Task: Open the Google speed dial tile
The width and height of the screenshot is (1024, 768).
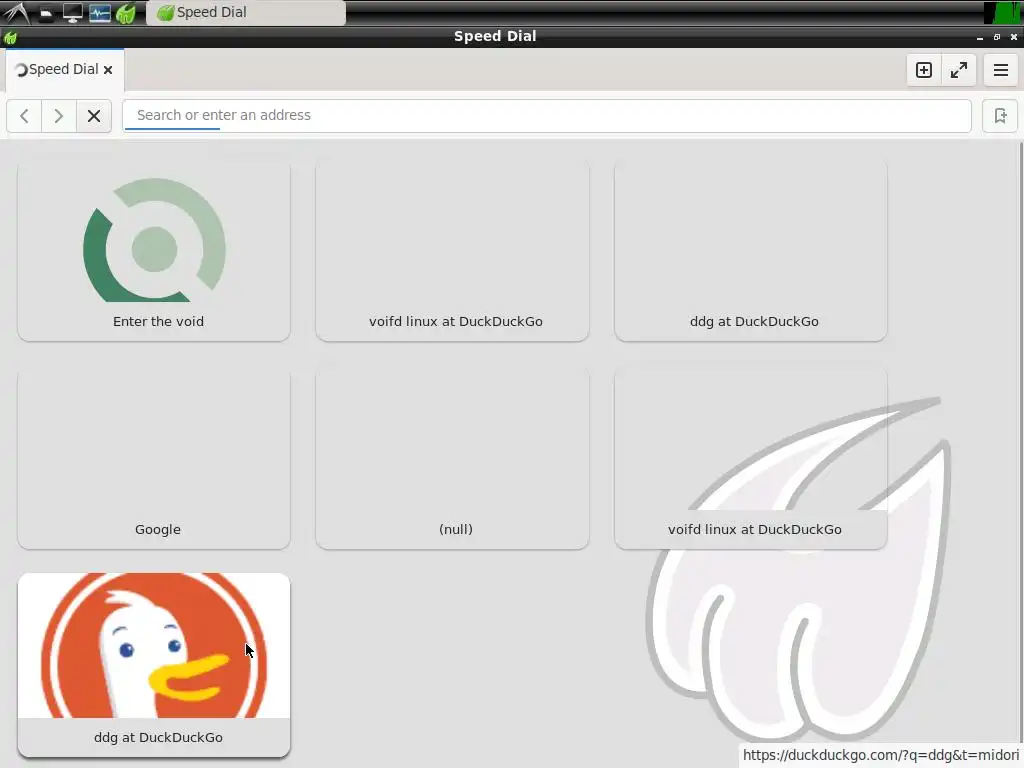Action: click(154, 459)
